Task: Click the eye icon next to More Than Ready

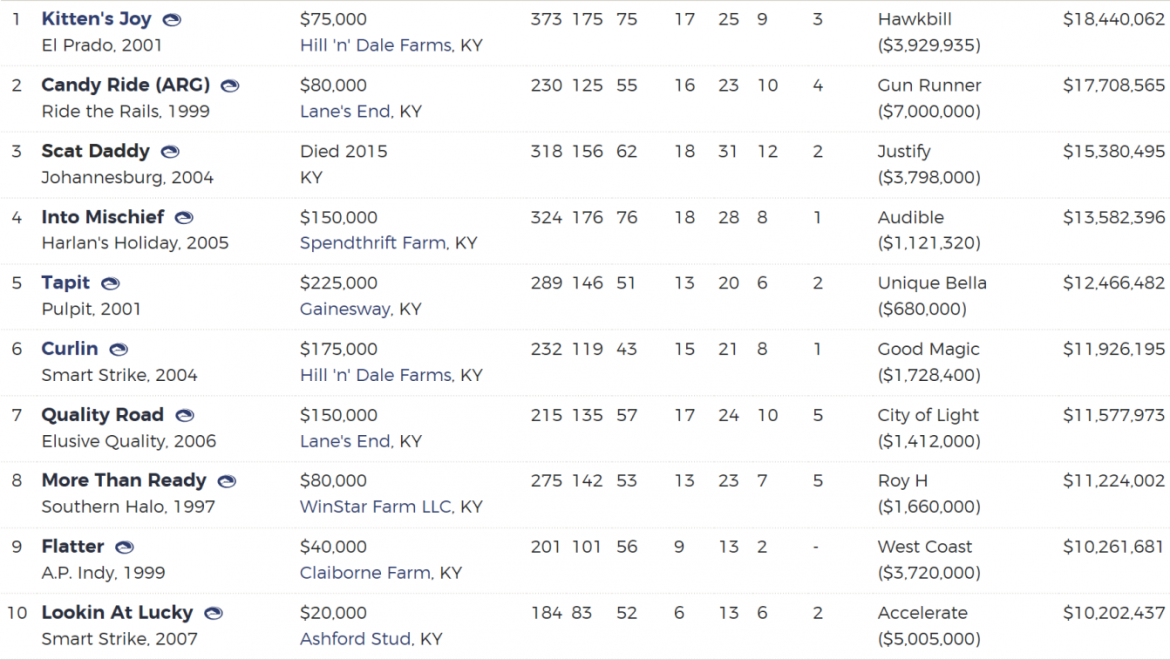Action: 226,481
